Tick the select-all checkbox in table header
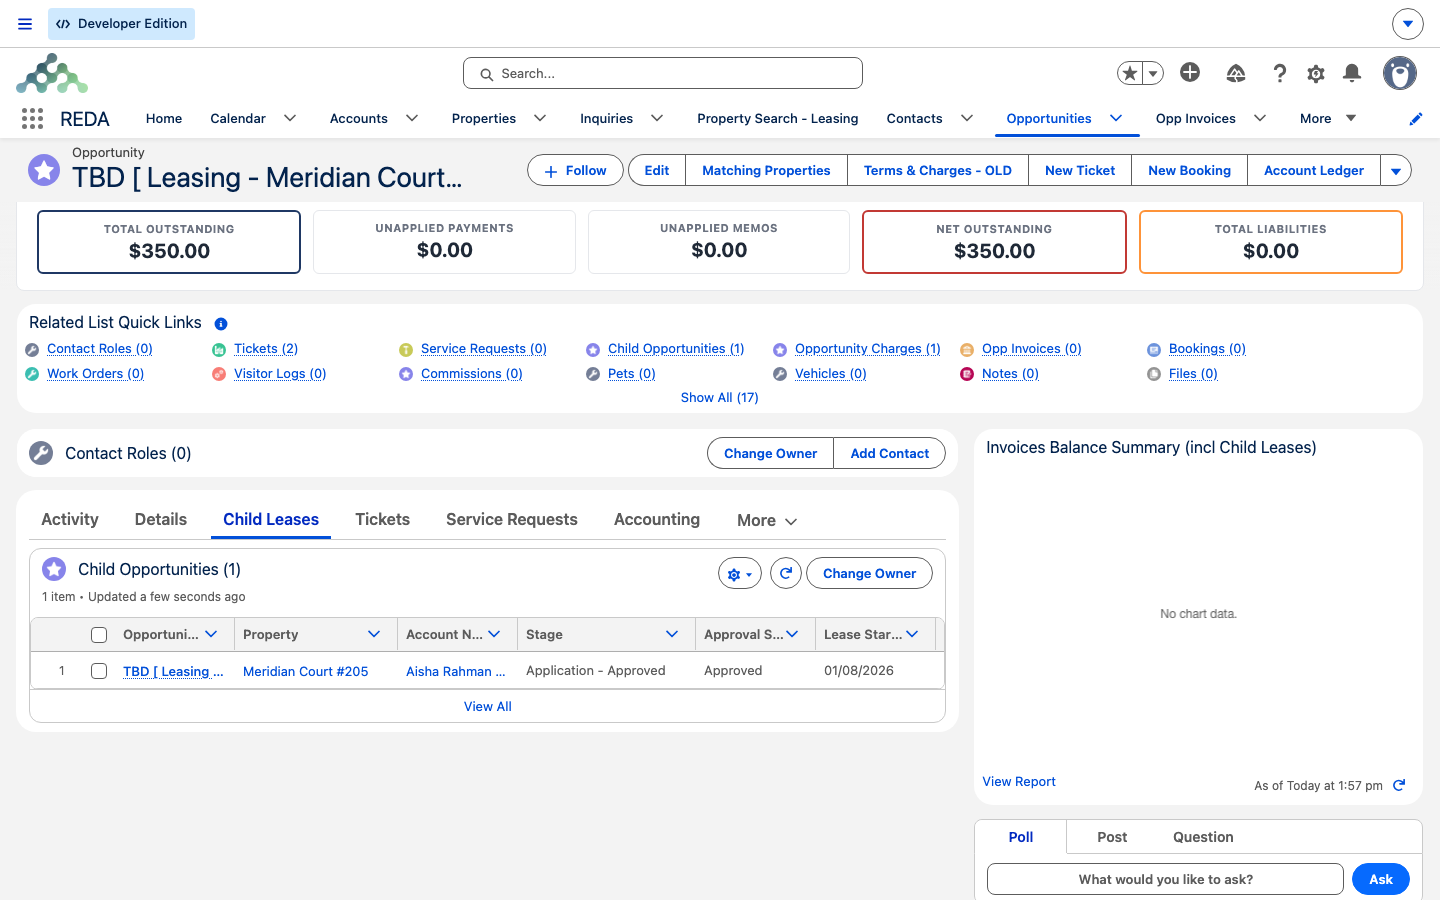Screen dimensions: 1440x900 tap(99, 635)
